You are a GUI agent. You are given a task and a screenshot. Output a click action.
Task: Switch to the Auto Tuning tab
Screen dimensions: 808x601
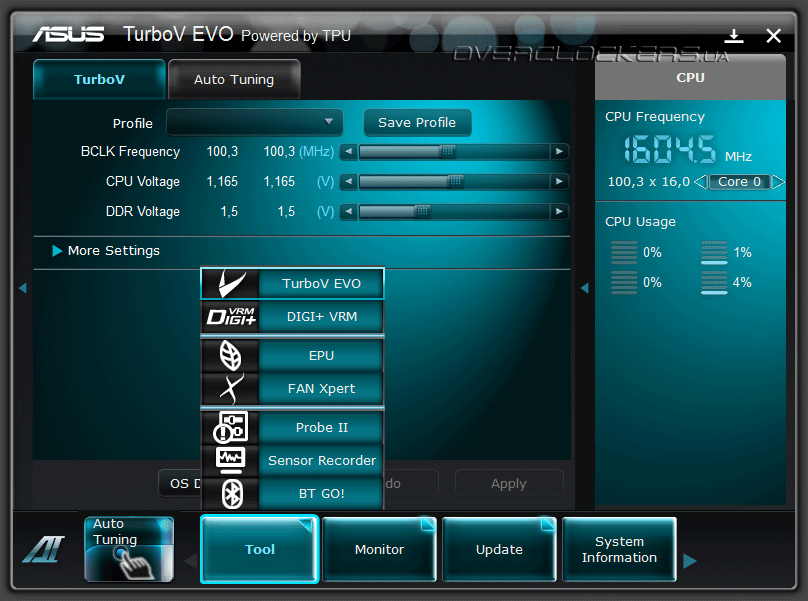pos(234,79)
